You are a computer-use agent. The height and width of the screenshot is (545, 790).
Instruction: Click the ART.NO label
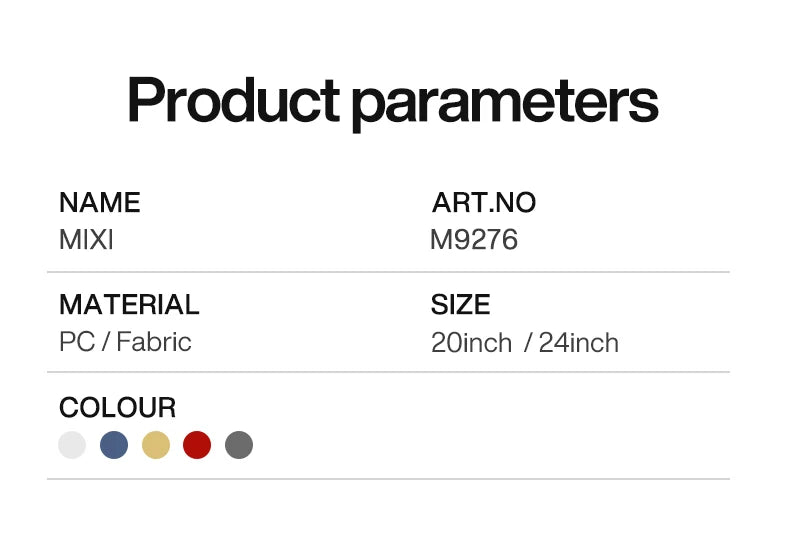pyautogui.click(x=484, y=203)
